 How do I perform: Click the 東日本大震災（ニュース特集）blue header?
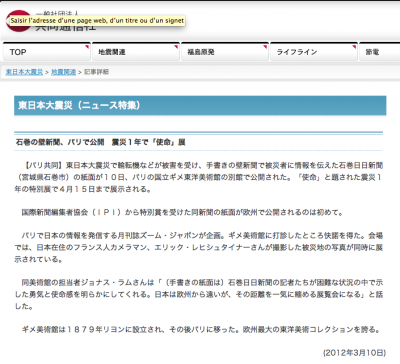[200, 106]
